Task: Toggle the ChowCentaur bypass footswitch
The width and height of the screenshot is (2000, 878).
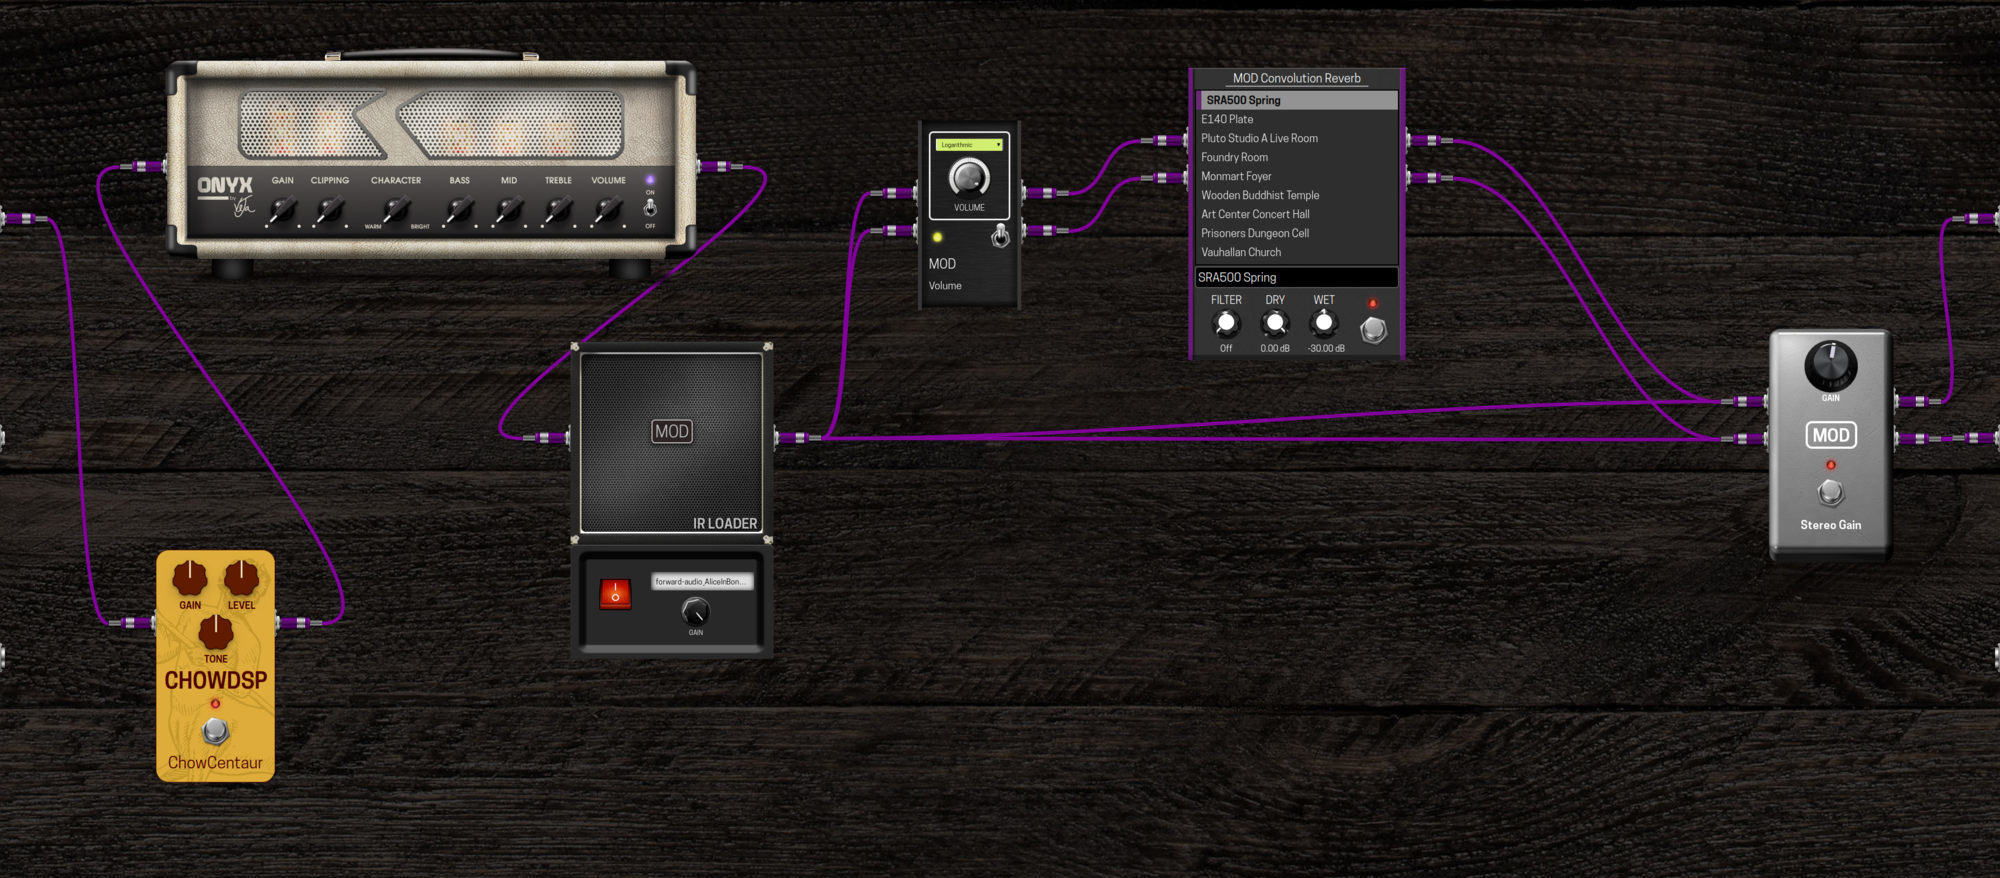Action: click(215, 732)
